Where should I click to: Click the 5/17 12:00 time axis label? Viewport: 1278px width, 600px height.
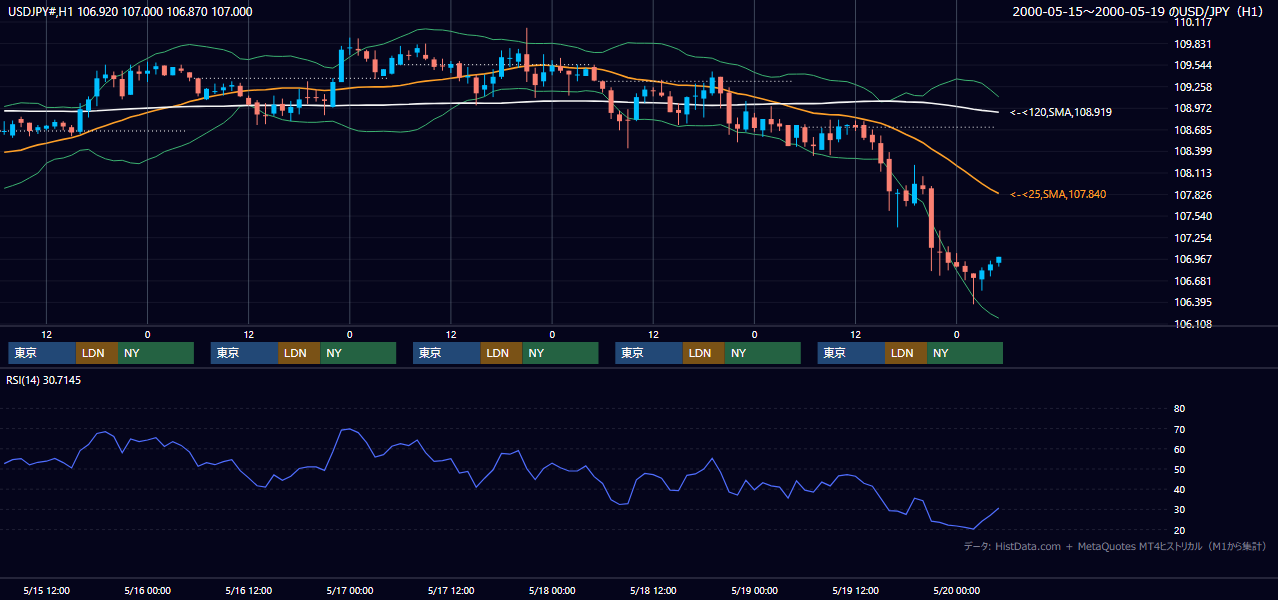pyautogui.click(x=451, y=590)
